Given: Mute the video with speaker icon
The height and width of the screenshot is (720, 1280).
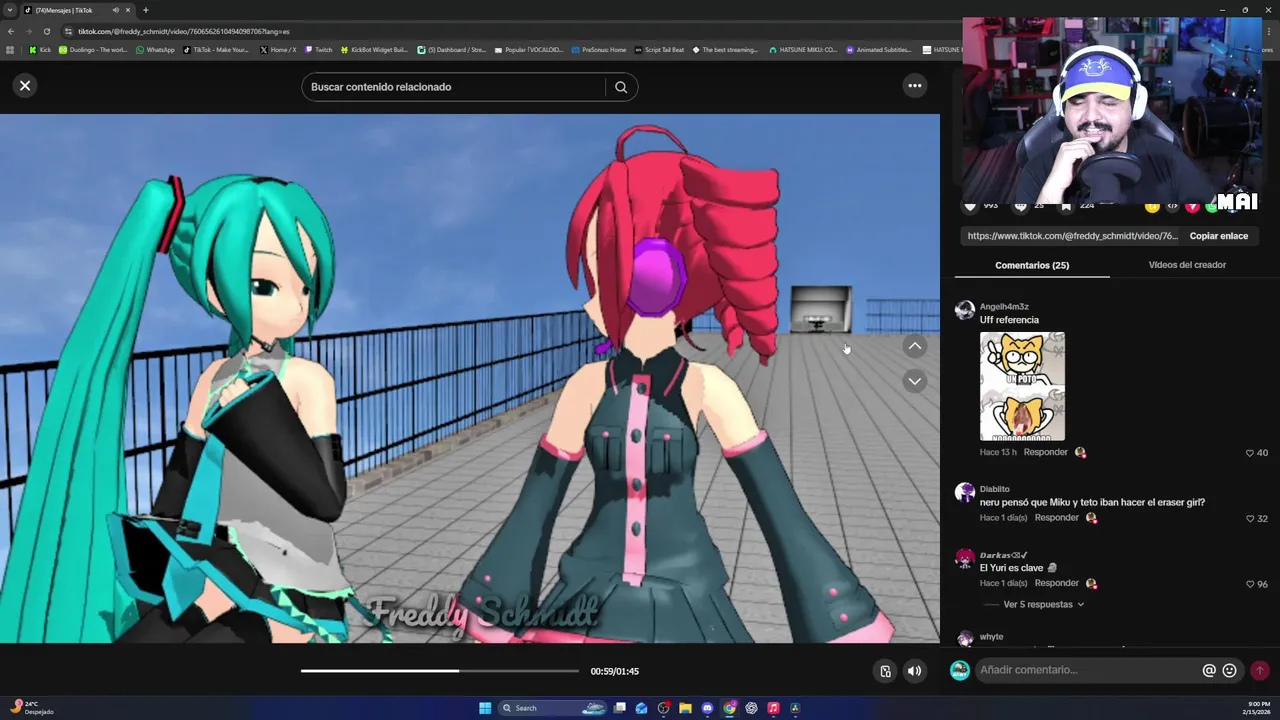Looking at the screenshot, I should coord(914,671).
